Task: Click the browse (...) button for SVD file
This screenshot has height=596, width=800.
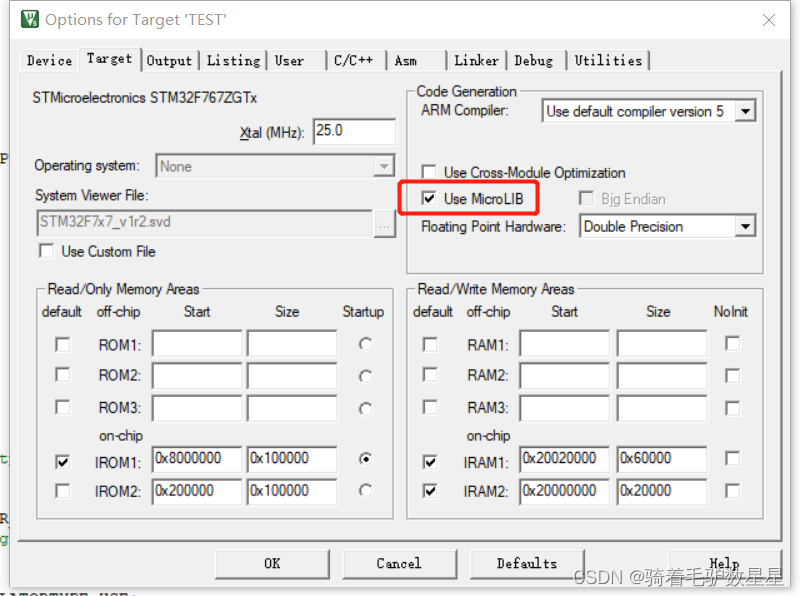Action: tap(385, 223)
